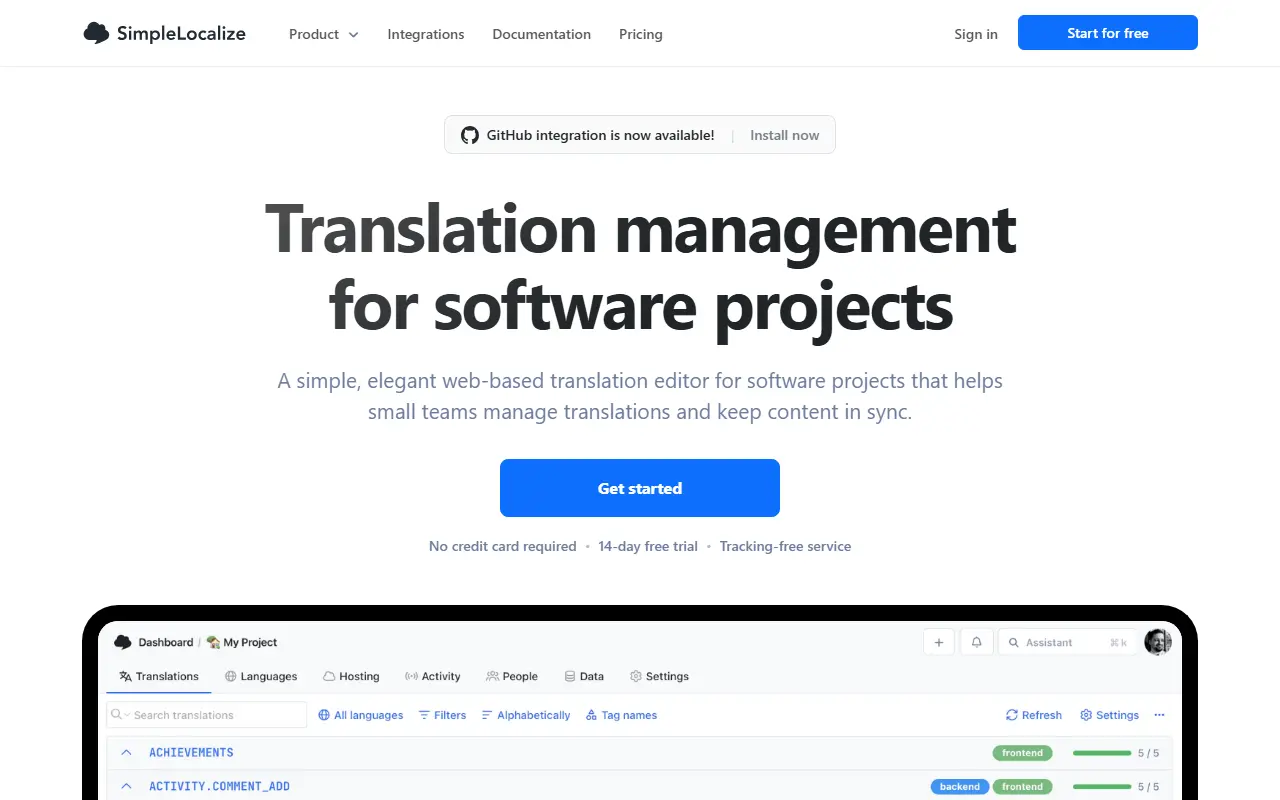This screenshot has height=800, width=1280.
Task: Open the Documentation nav item
Action: click(x=542, y=34)
